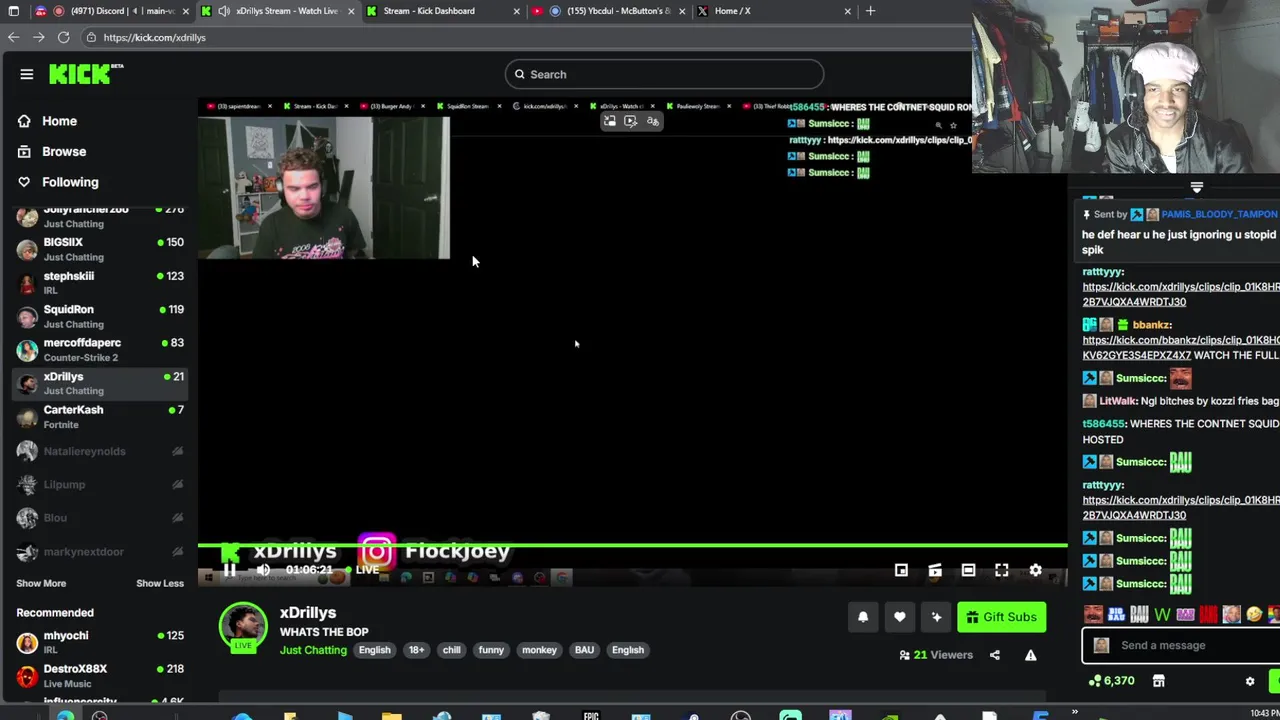Open mercoffdaperc channel in sidebar

point(100,350)
